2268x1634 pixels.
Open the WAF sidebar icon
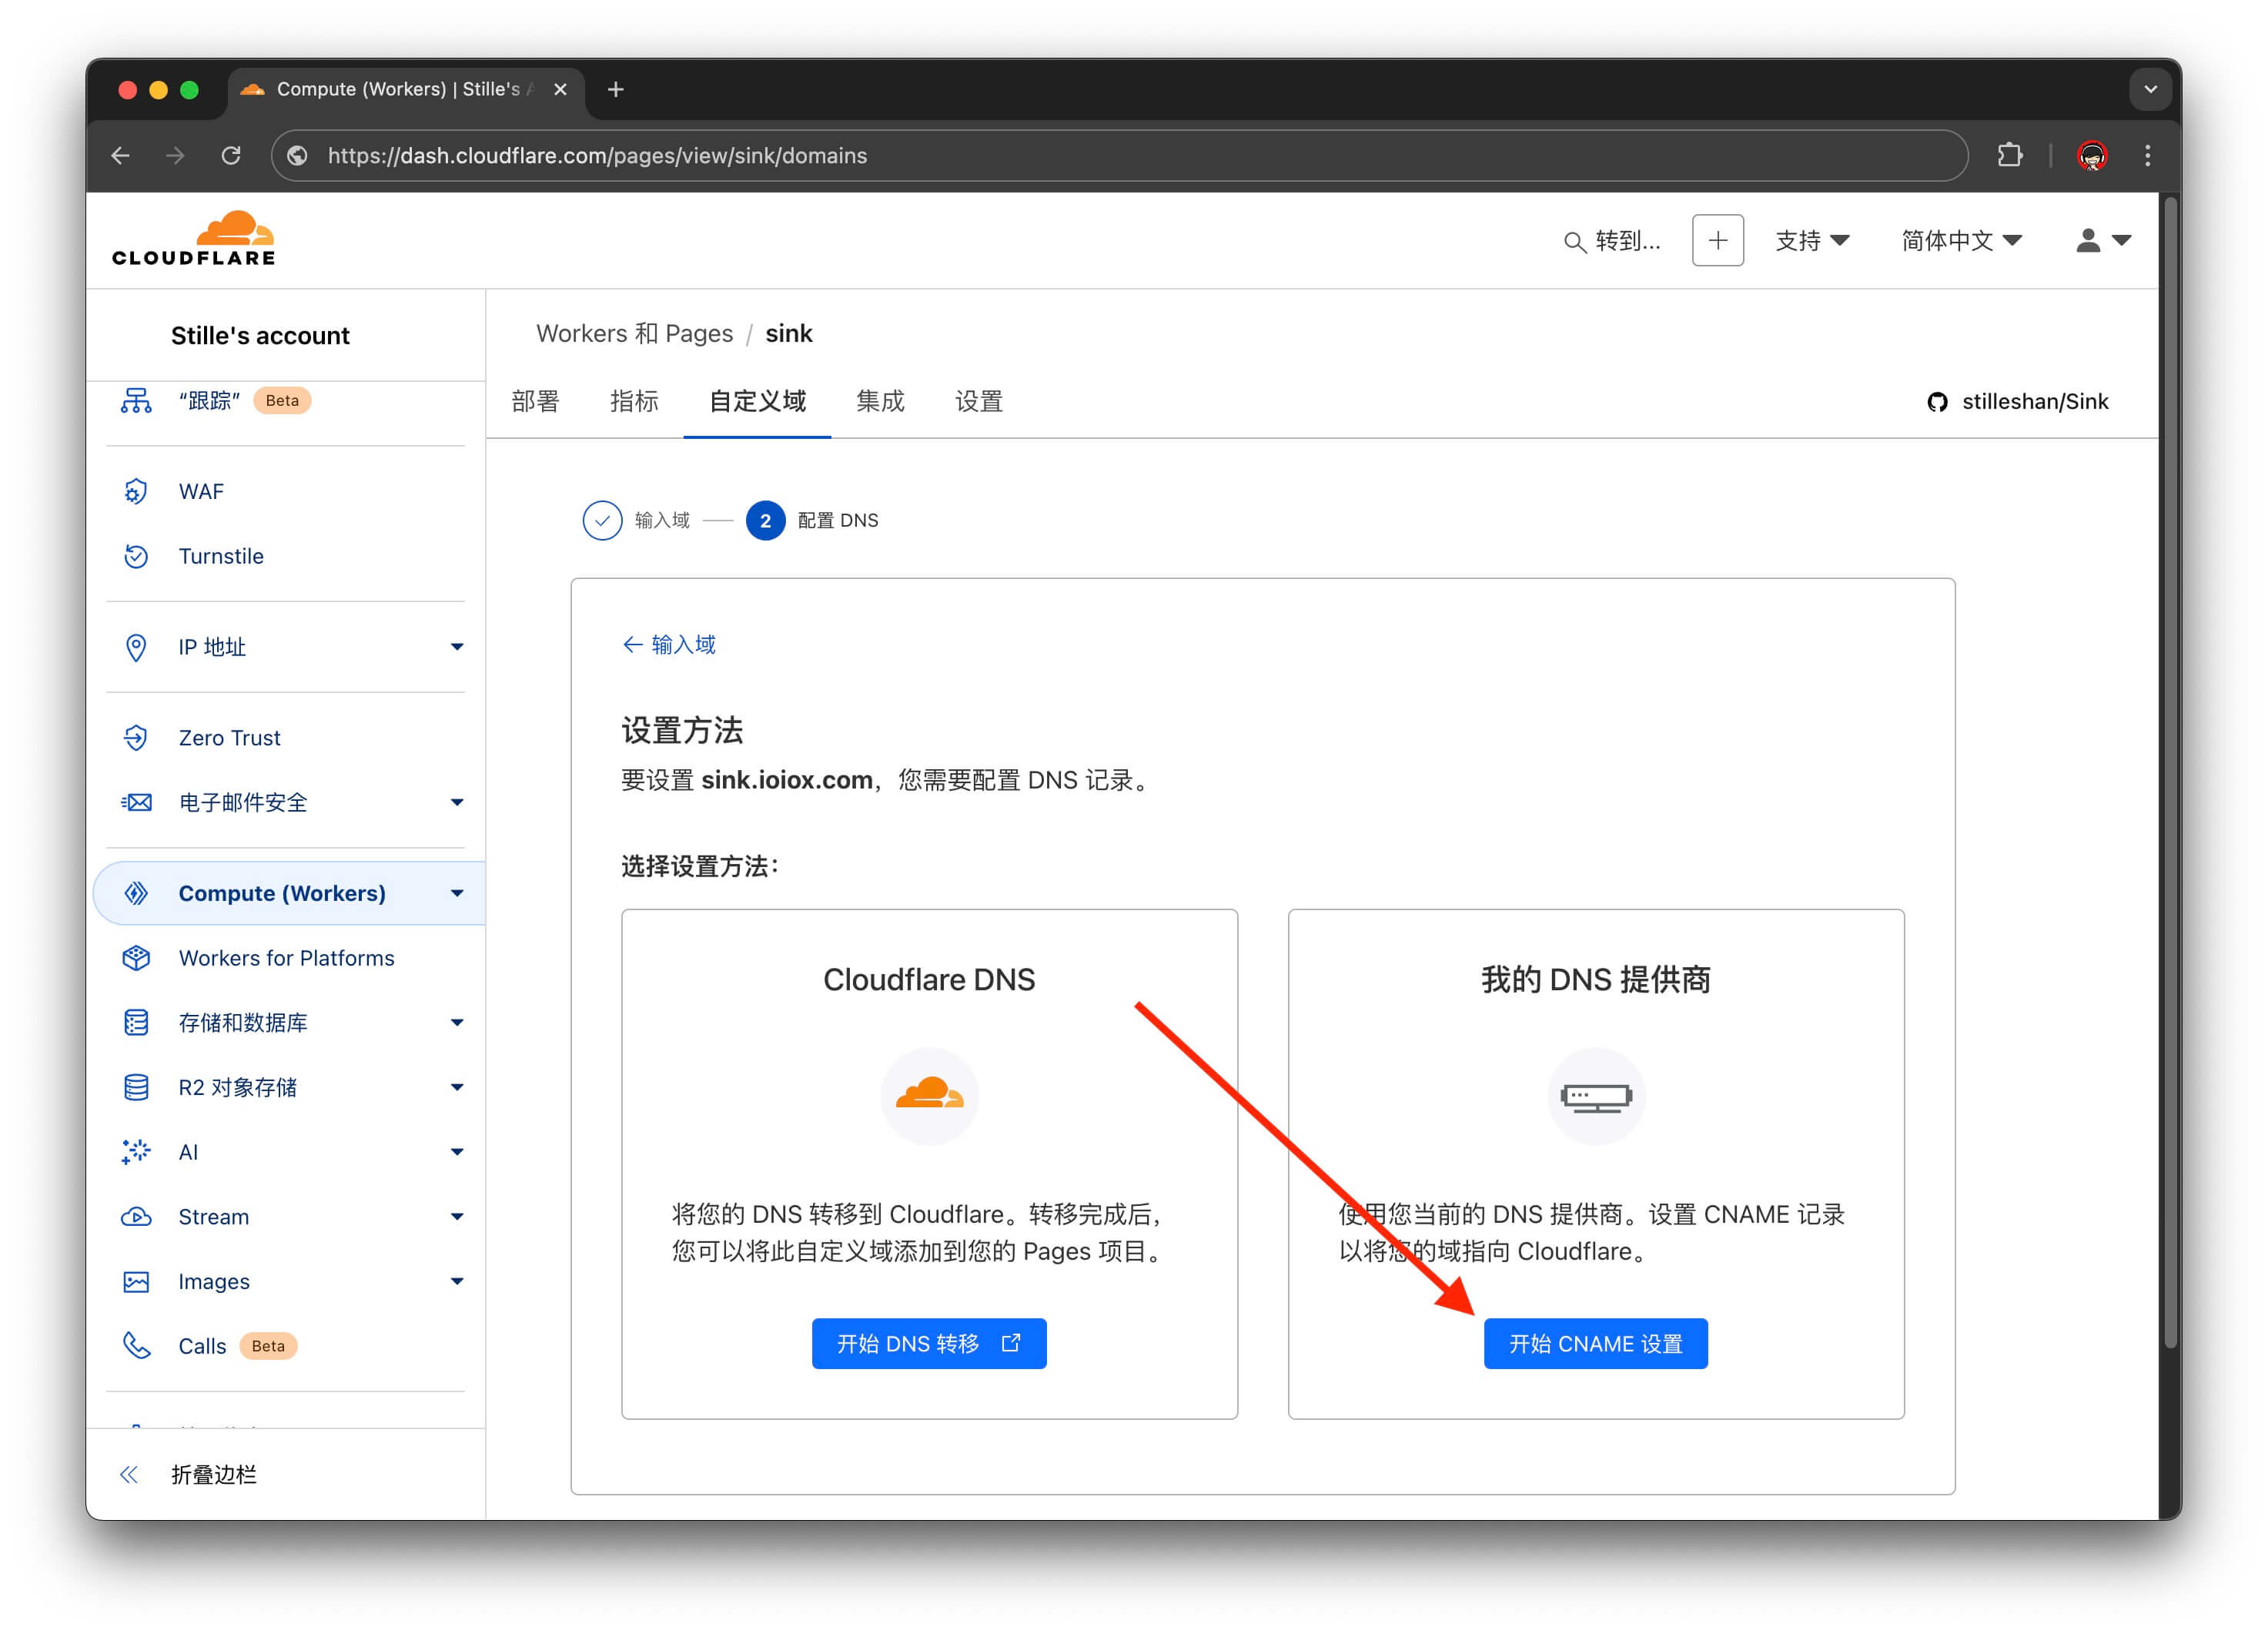point(136,491)
